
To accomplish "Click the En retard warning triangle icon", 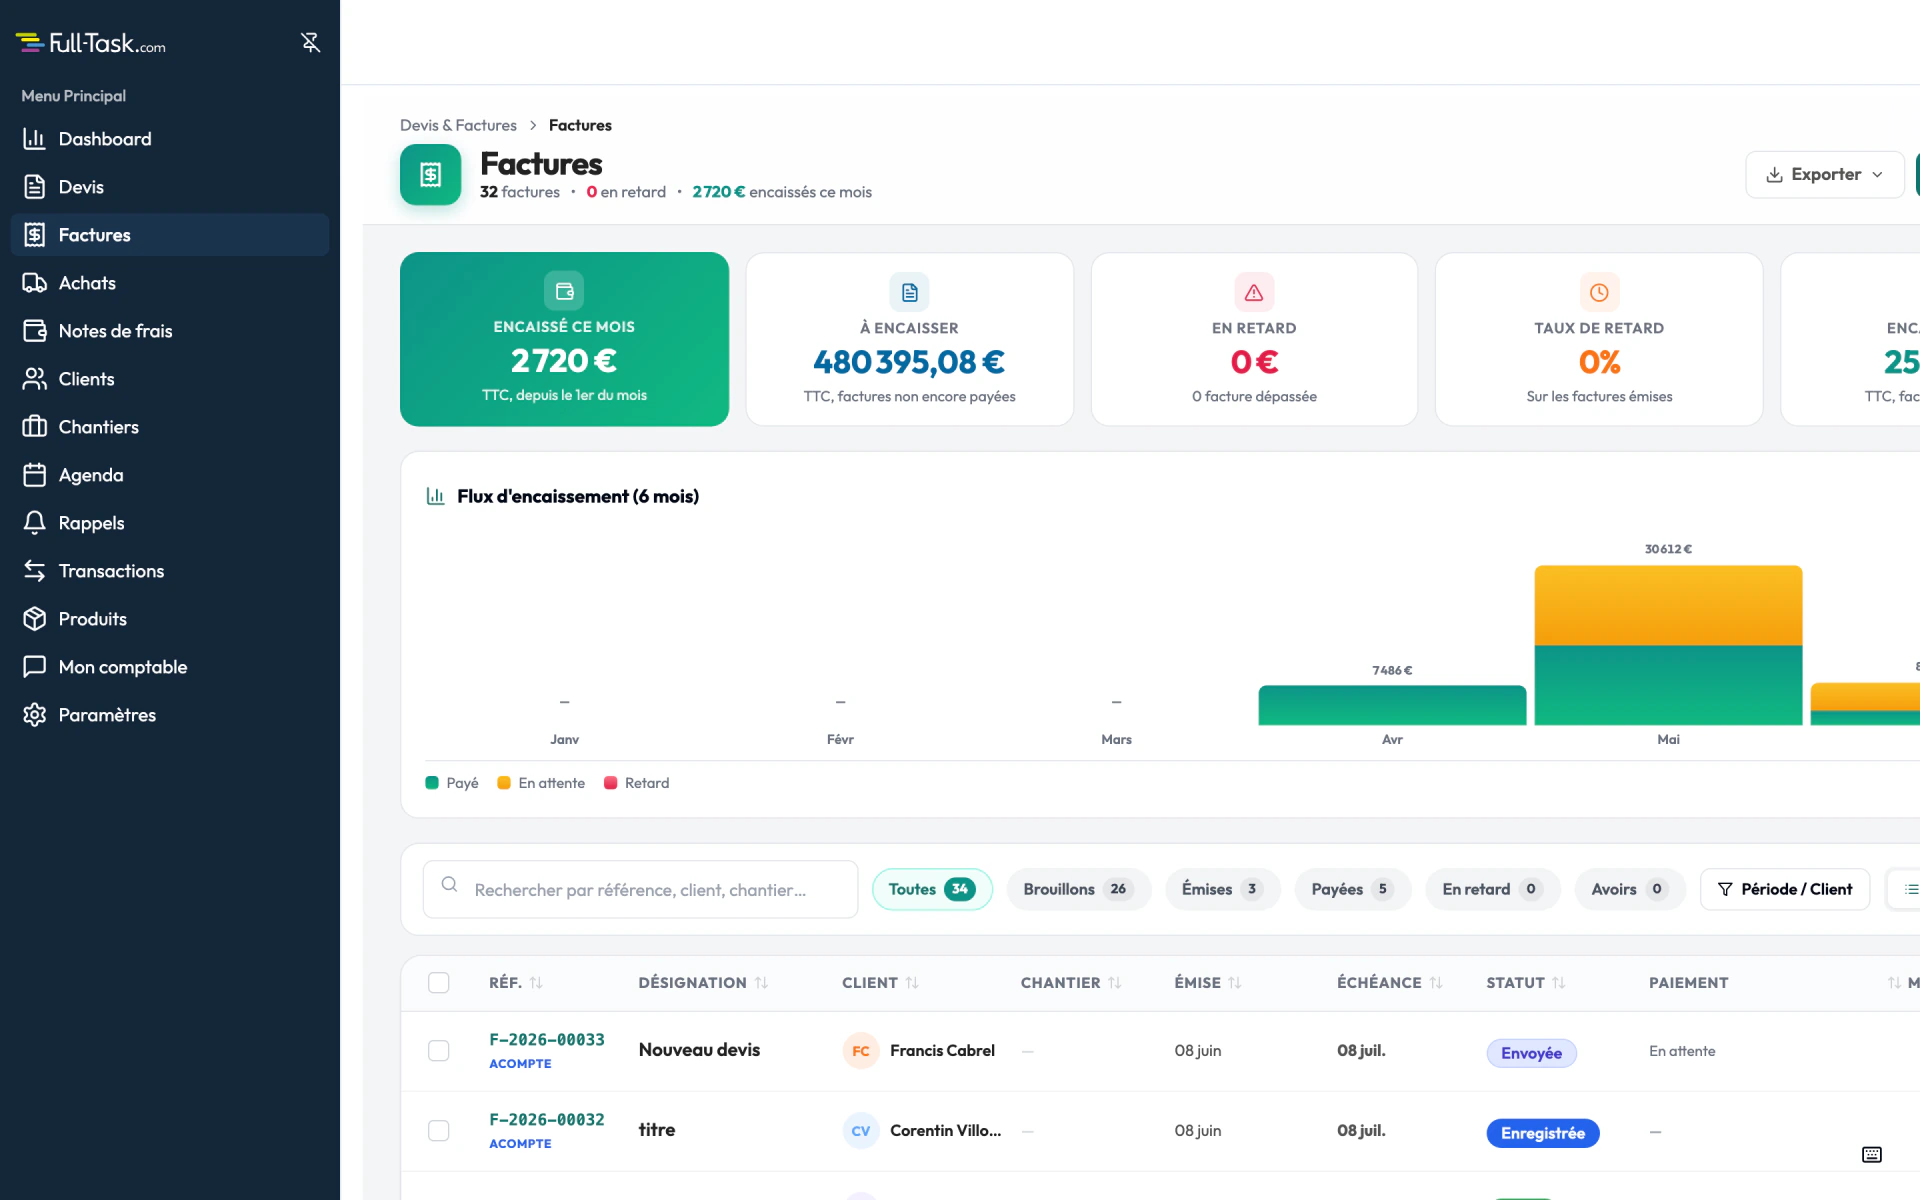I will [x=1254, y=293].
